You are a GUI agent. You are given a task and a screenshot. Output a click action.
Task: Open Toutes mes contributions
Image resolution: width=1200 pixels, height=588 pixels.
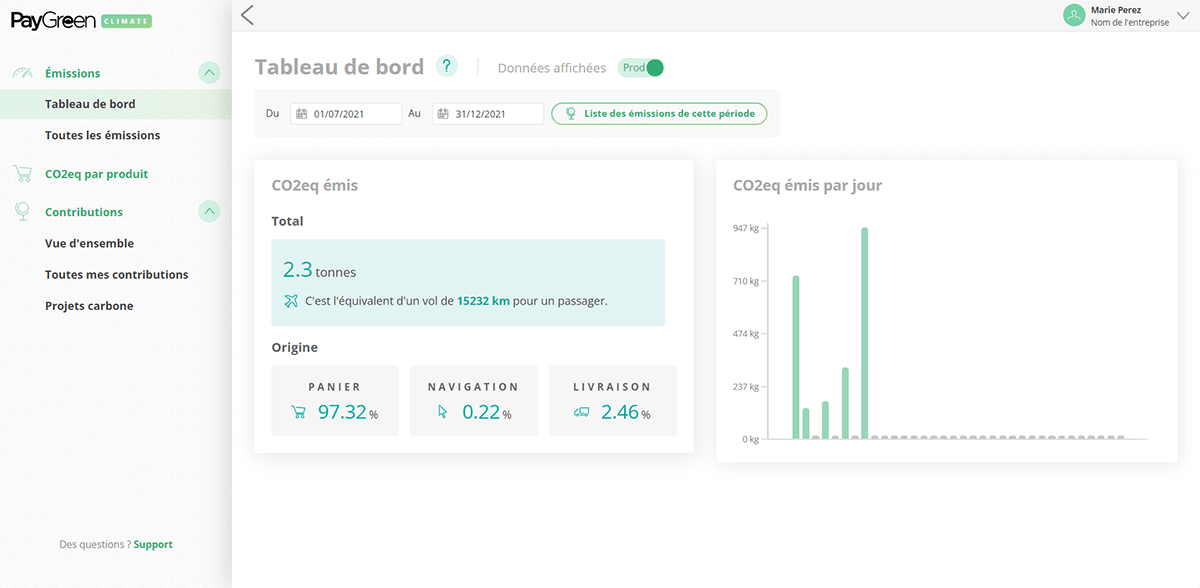click(x=117, y=274)
